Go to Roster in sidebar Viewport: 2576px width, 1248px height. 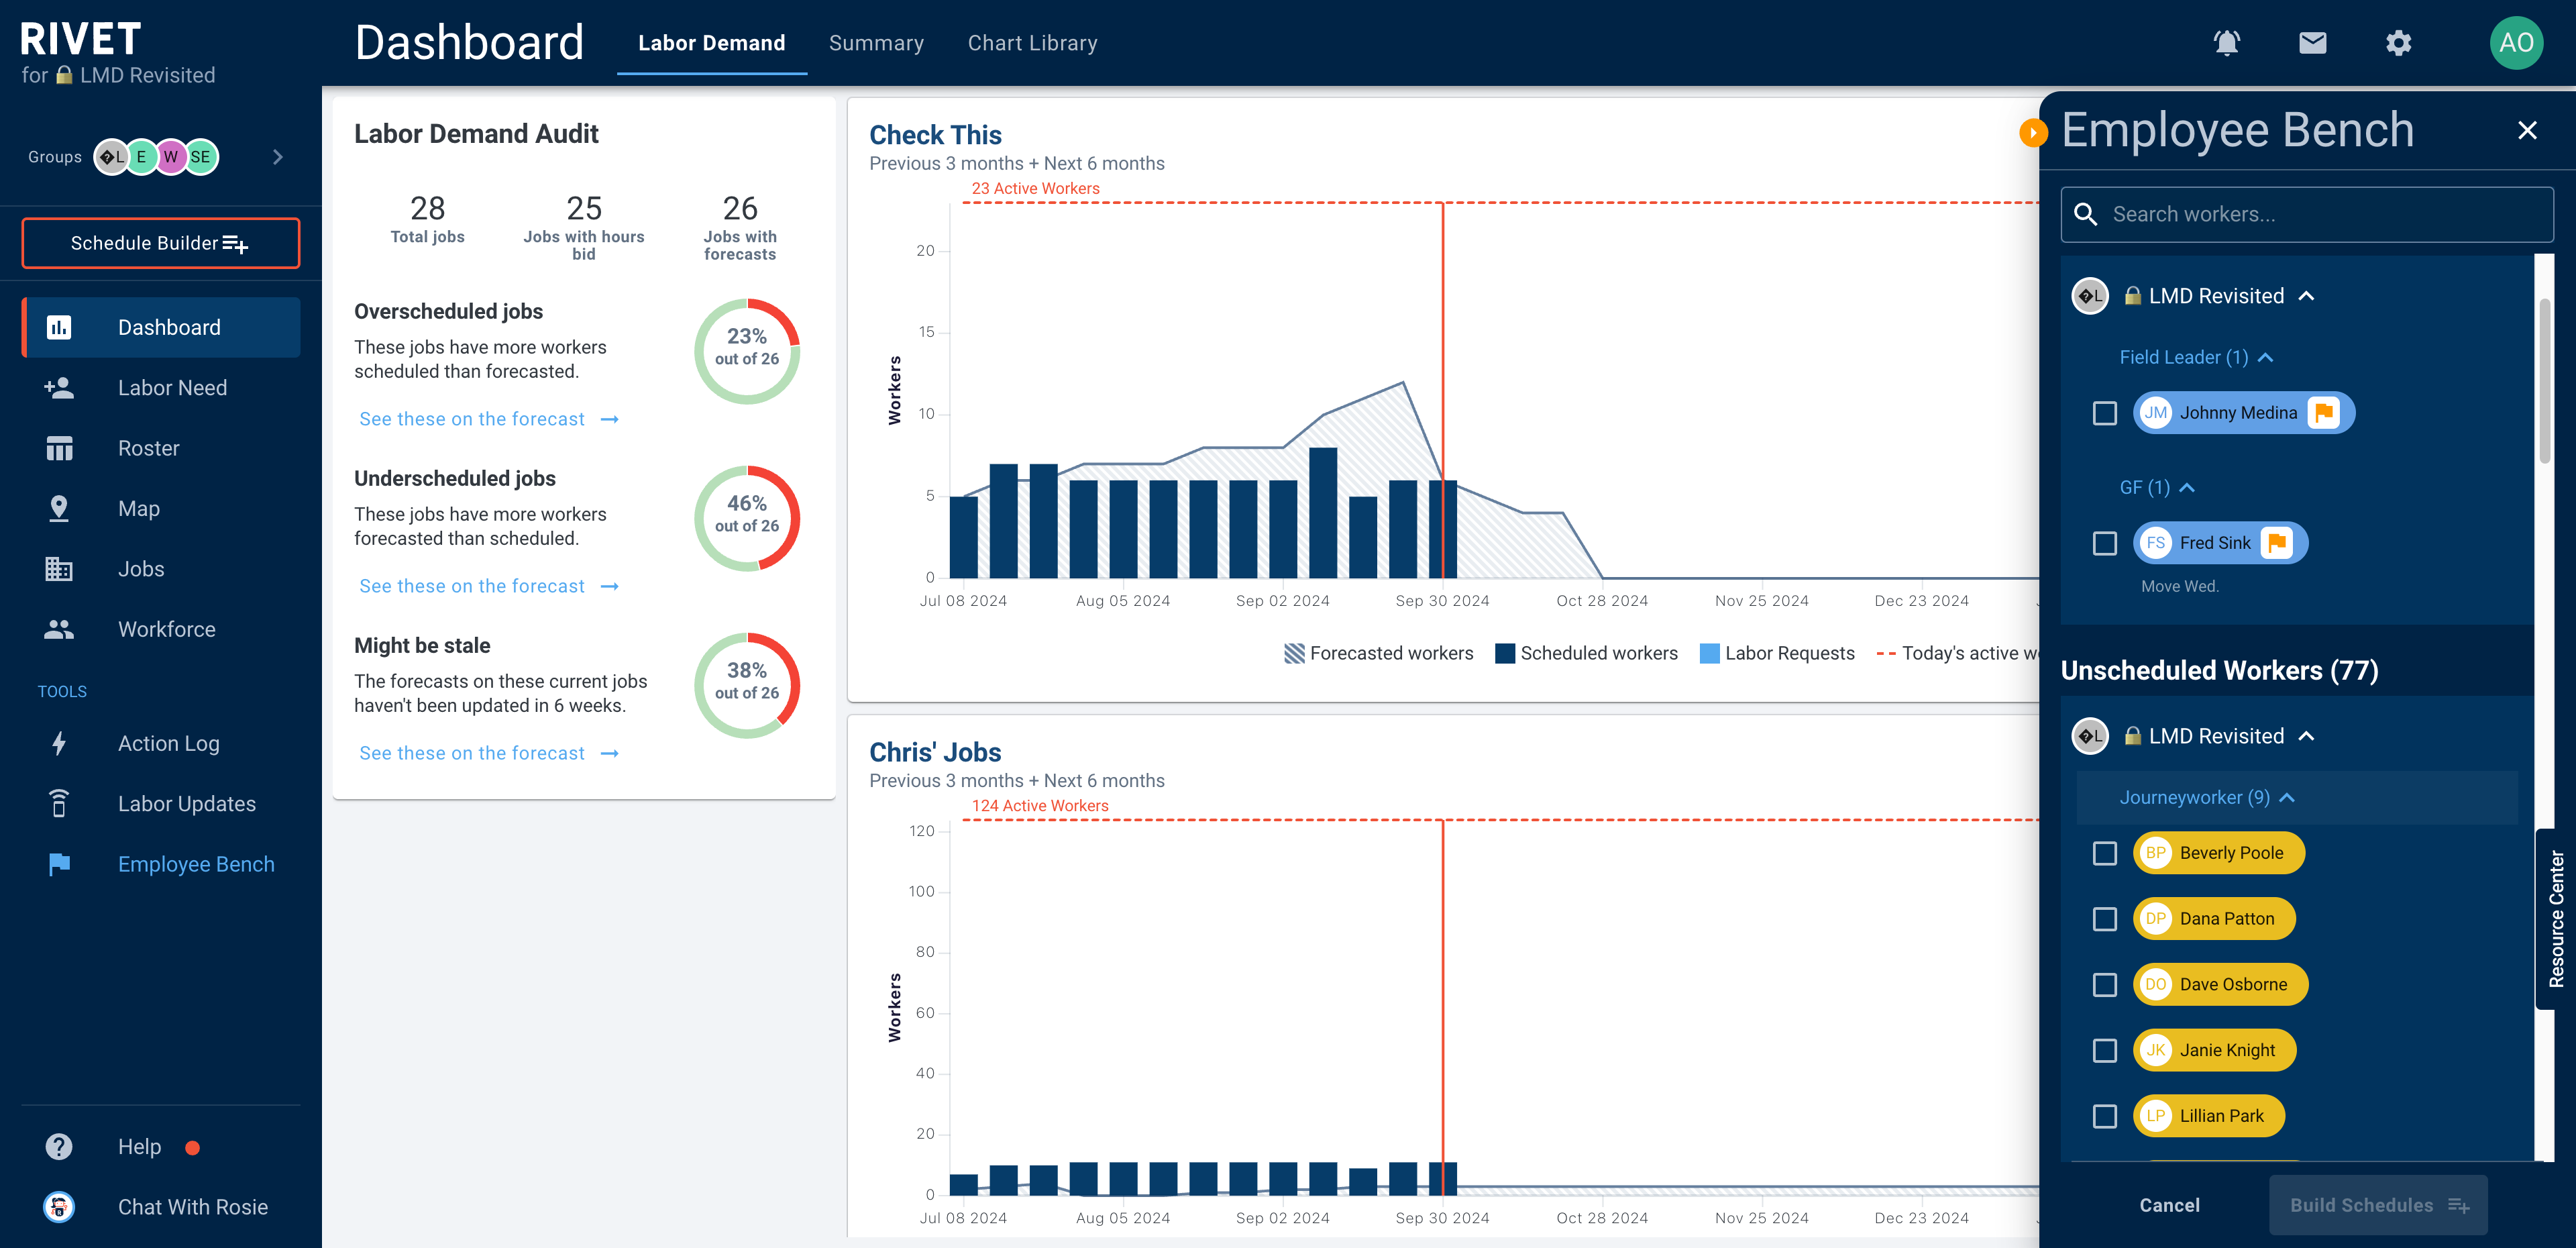tap(161, 448)
